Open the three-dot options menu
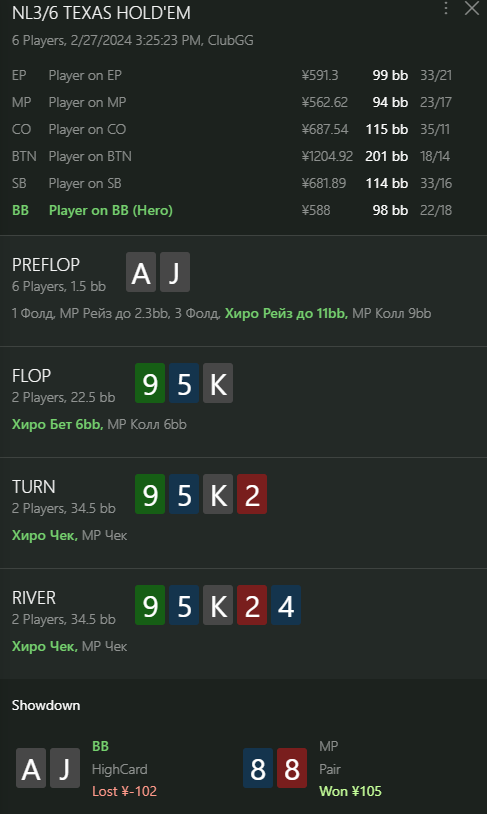This screenshot has width=487, height=814. point(445,8)
